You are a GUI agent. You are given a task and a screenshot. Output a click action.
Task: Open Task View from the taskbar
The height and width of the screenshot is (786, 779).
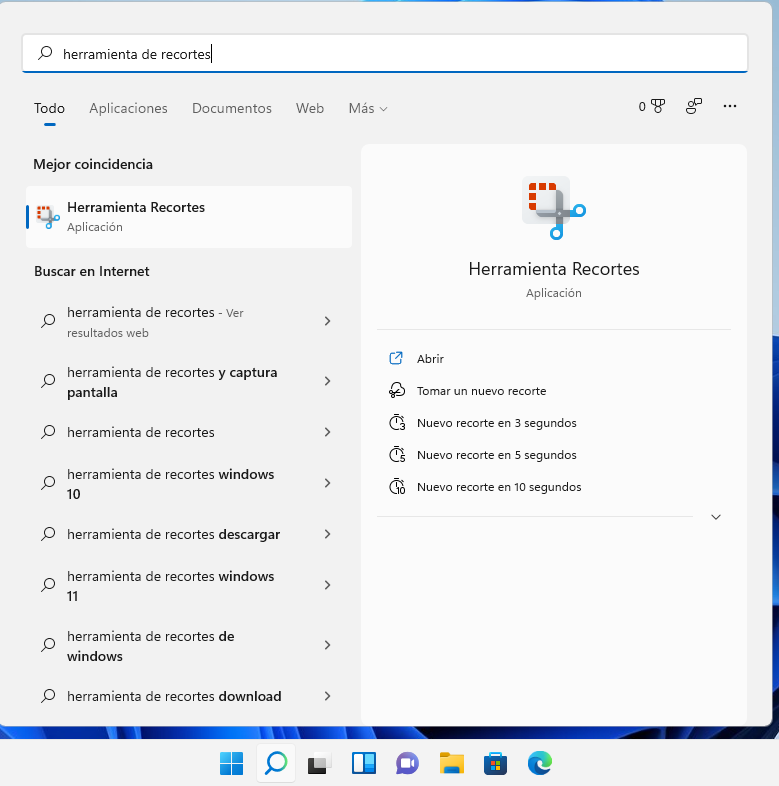(x=319, y=763)
